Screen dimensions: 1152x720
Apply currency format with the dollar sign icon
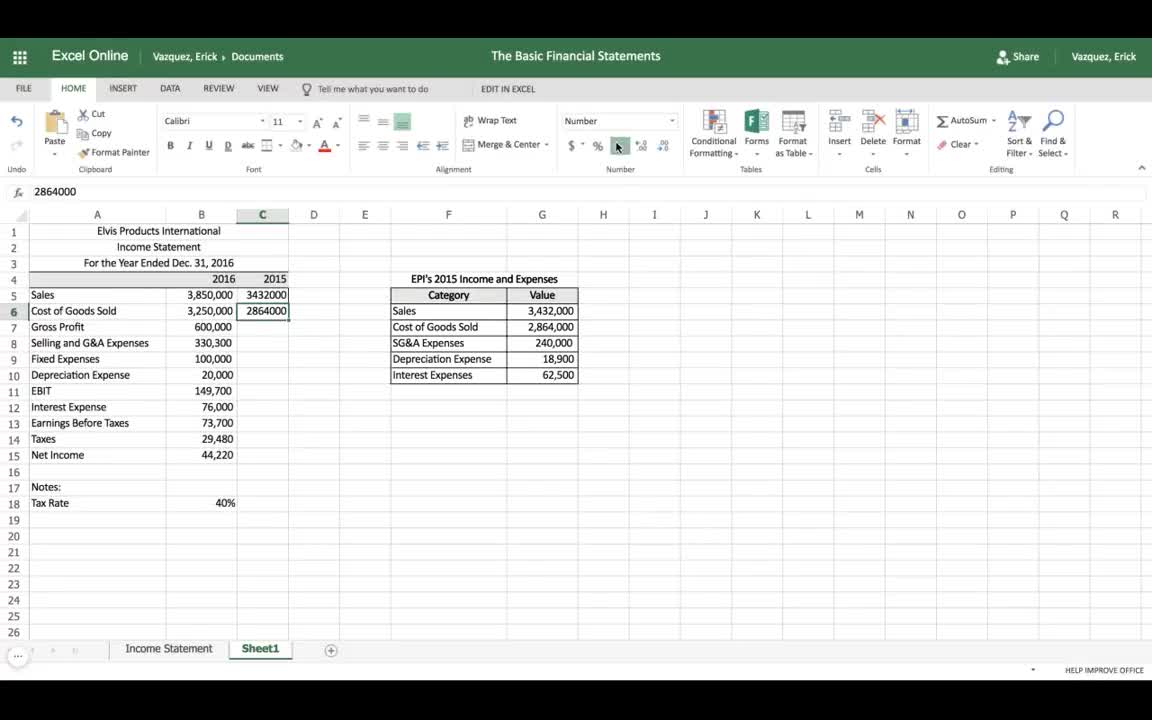tap(571, 145)
